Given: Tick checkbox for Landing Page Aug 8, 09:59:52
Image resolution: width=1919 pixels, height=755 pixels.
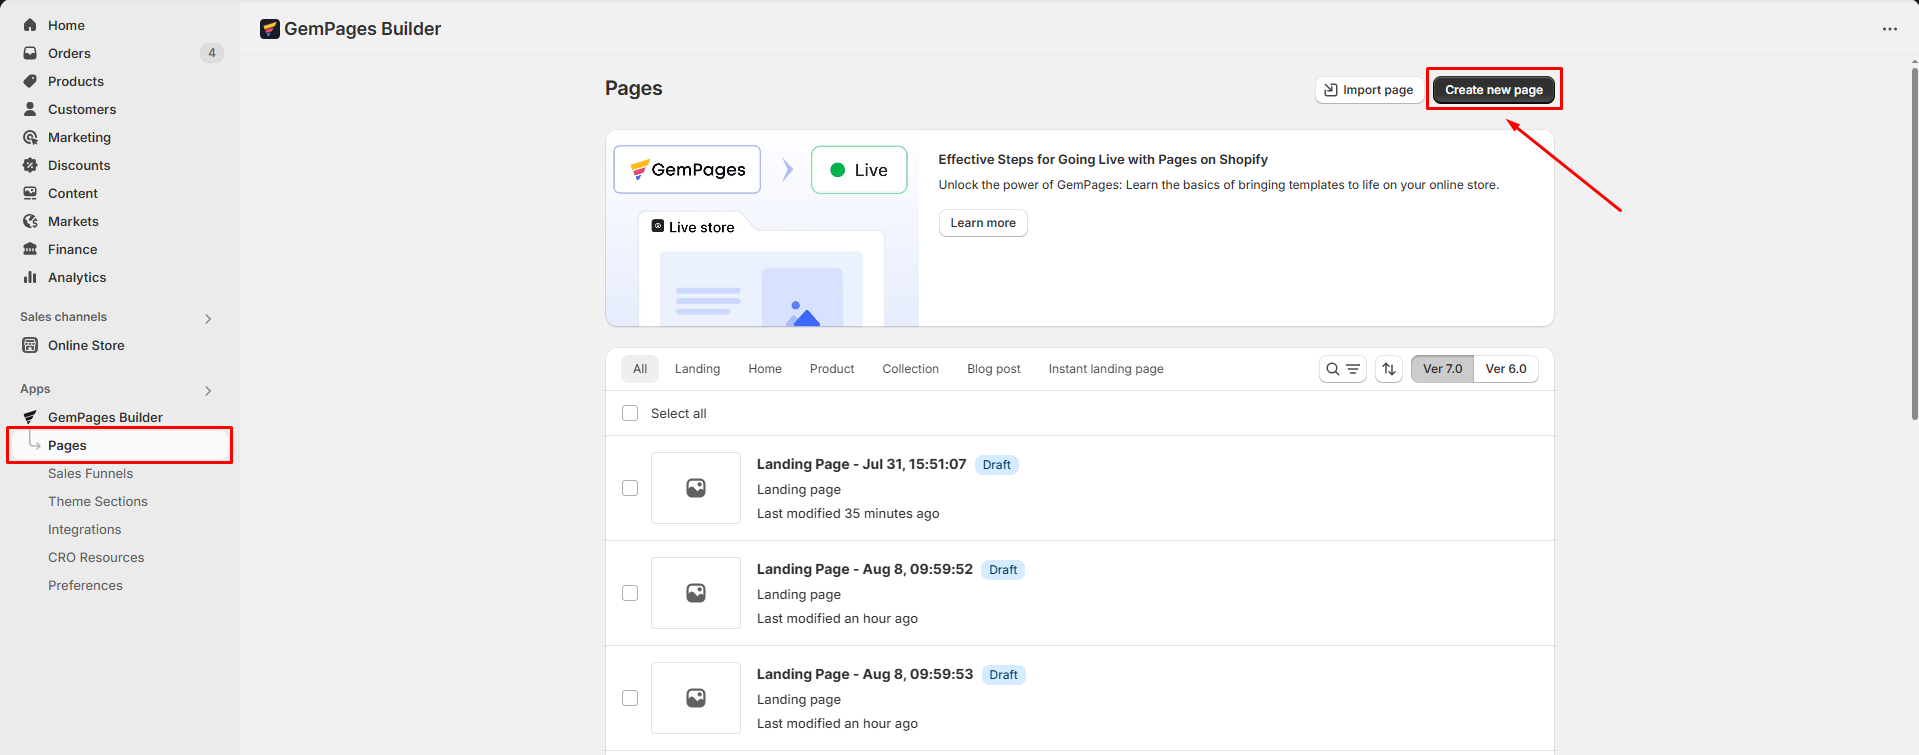Looking at the screenshot, I should (x=630, y=593).
